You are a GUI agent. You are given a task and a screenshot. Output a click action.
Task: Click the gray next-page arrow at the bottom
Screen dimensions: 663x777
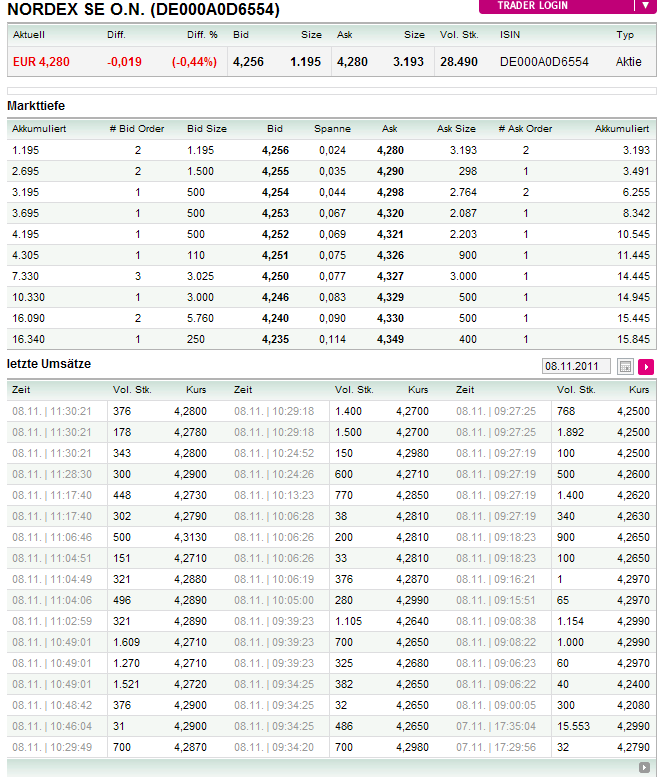[x=644, y=768]
